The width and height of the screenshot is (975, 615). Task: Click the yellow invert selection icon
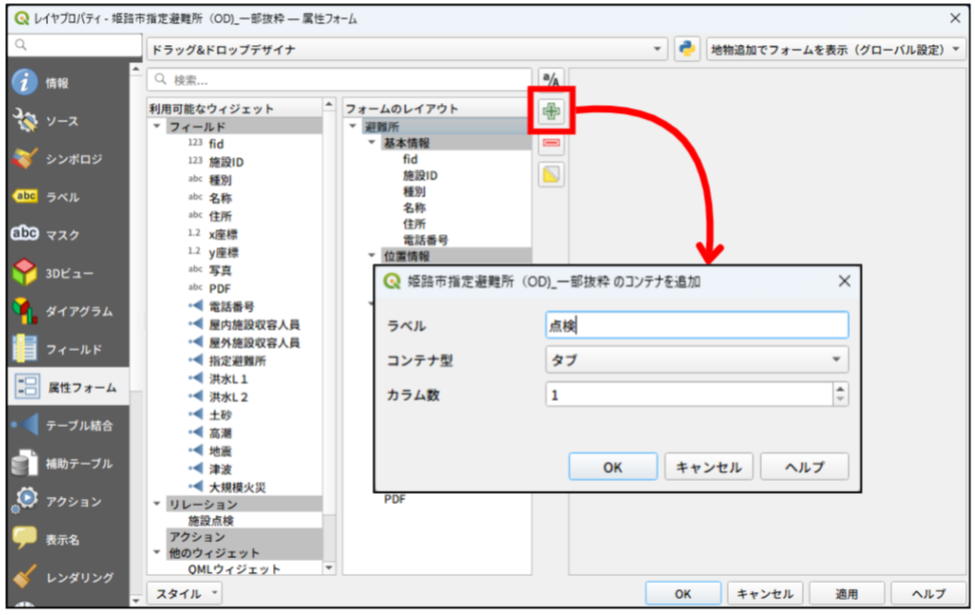[x=551, y=175]
